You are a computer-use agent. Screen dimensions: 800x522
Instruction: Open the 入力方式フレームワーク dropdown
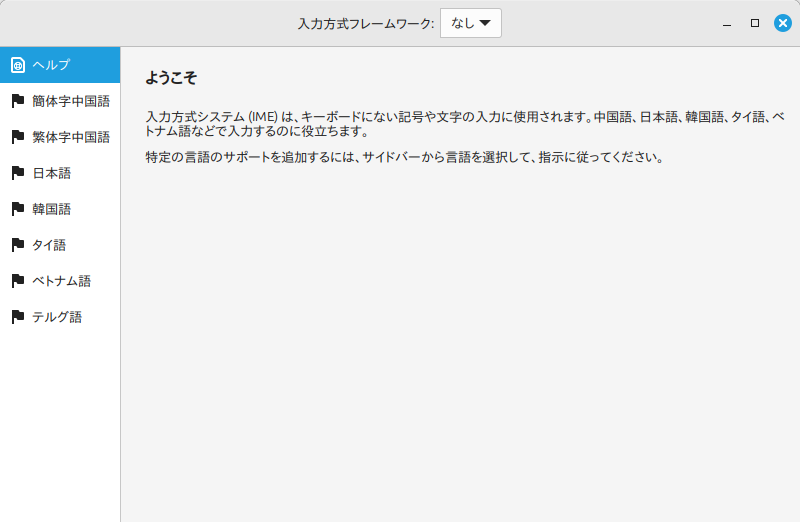(470, 23)
